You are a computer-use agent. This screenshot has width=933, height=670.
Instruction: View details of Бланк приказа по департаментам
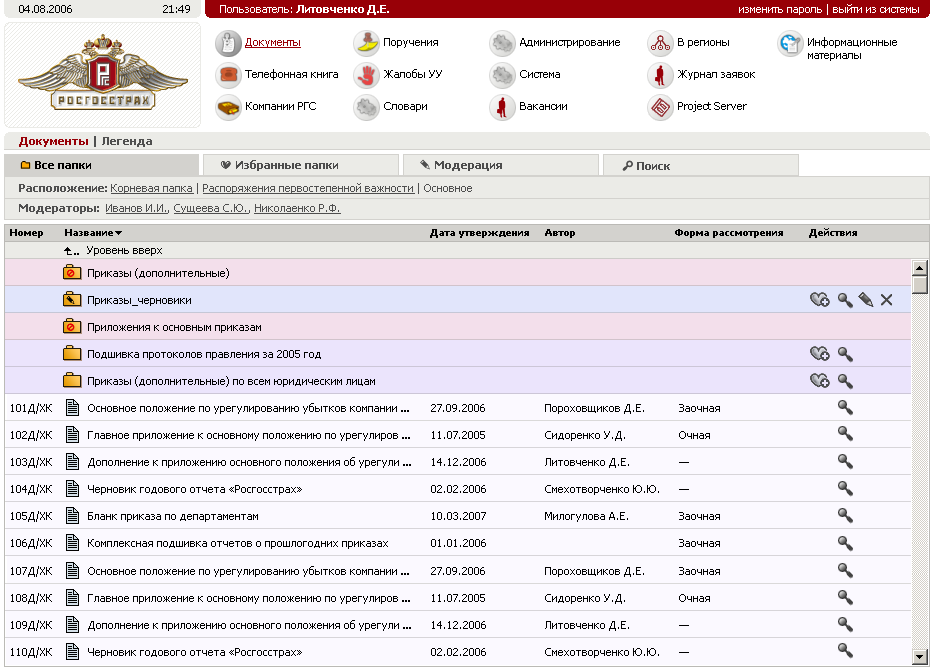click(845, 515)
